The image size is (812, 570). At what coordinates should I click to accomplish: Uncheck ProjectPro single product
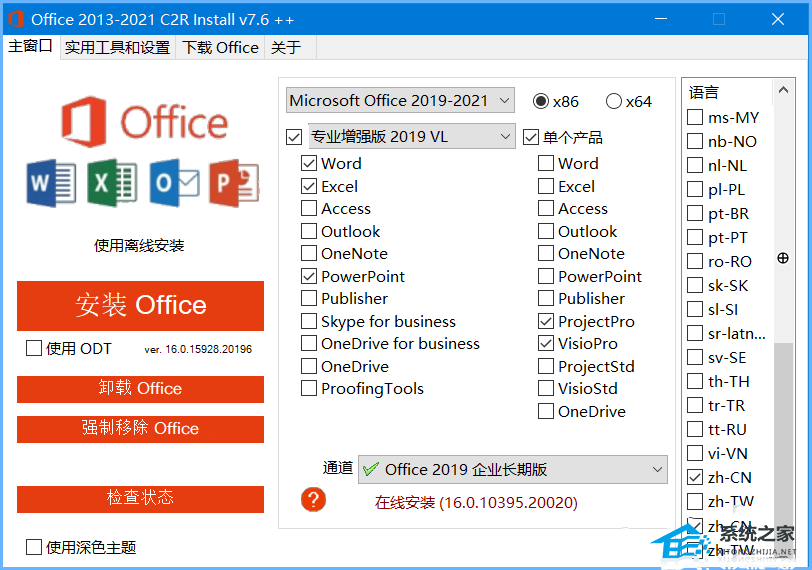(546, 321)
